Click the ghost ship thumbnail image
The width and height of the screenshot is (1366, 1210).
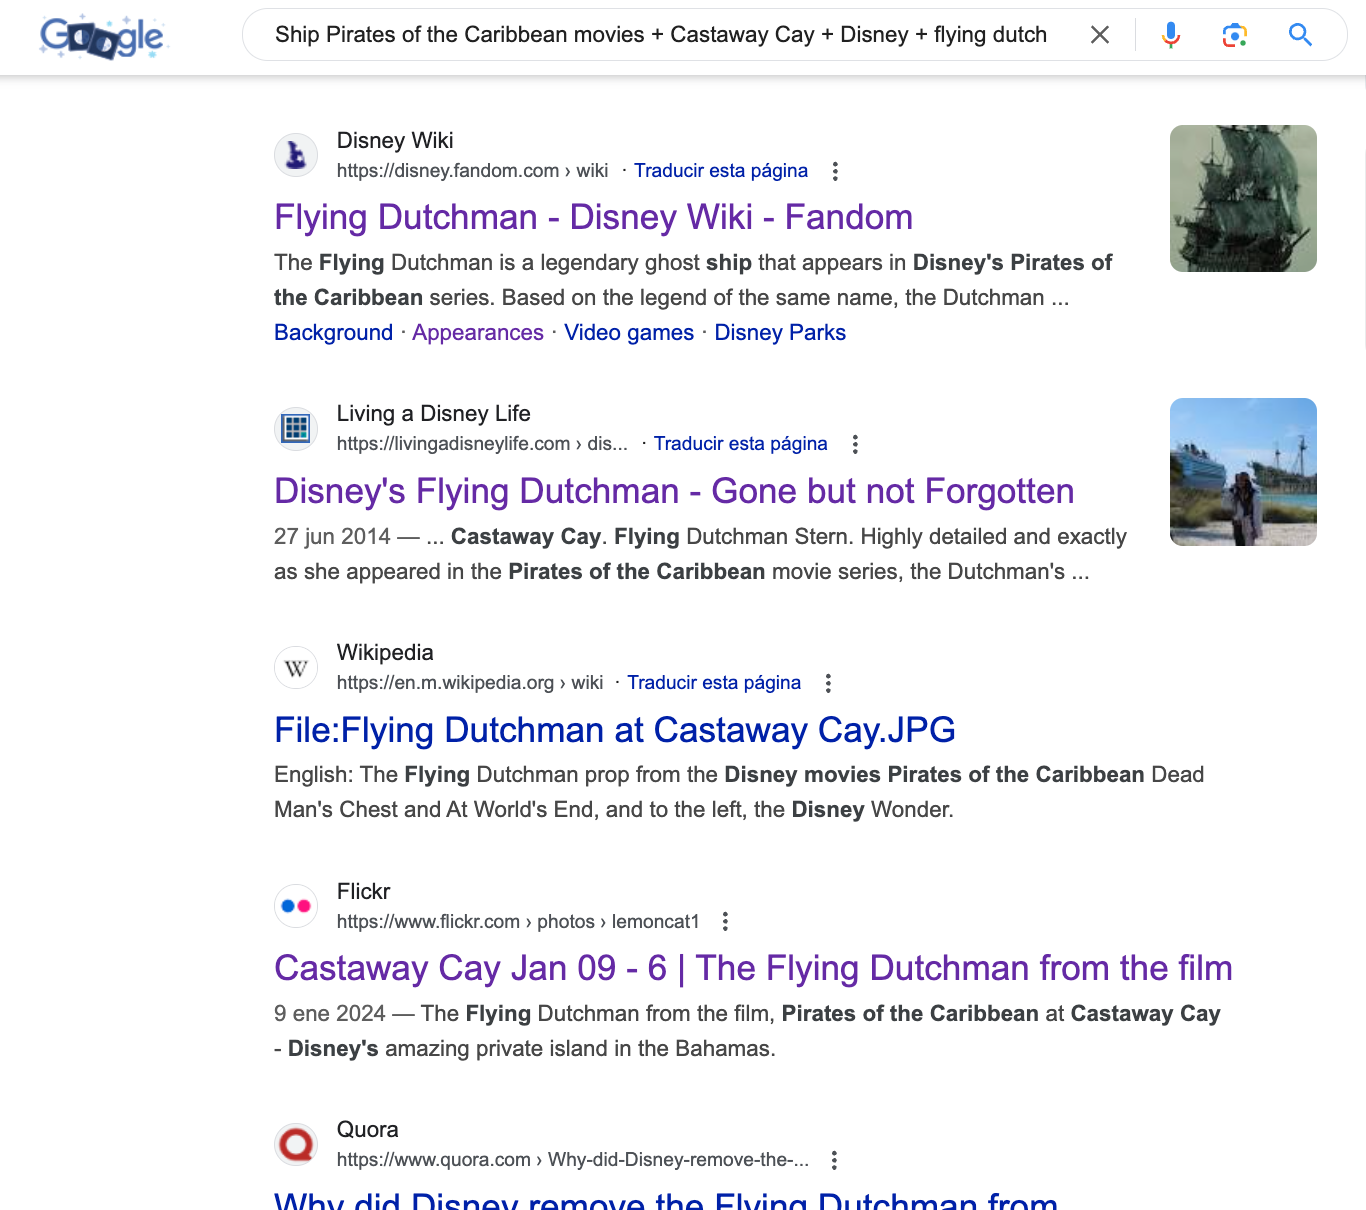1242,198
